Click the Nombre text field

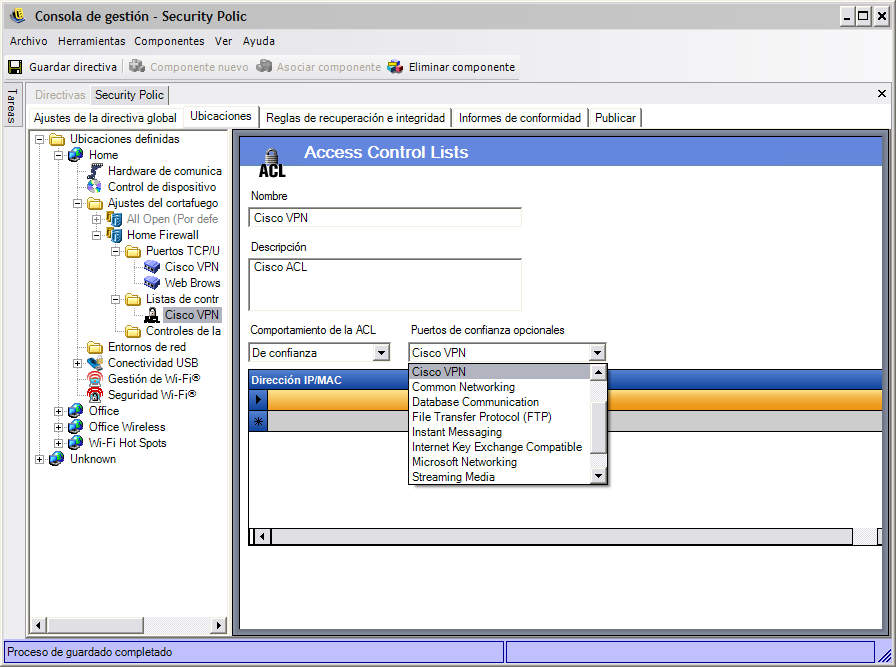point(385,217)
